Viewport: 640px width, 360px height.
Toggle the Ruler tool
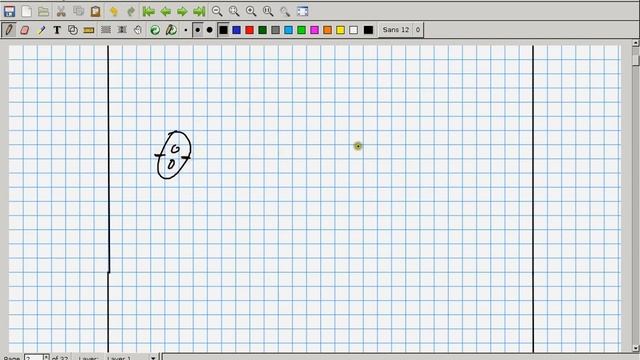point(89,30)
